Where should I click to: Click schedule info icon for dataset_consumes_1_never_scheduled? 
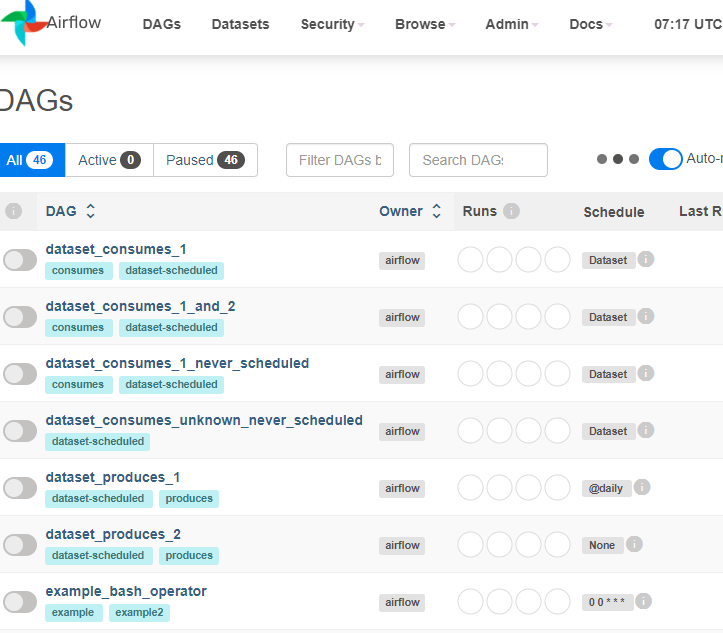pos(646,373)
